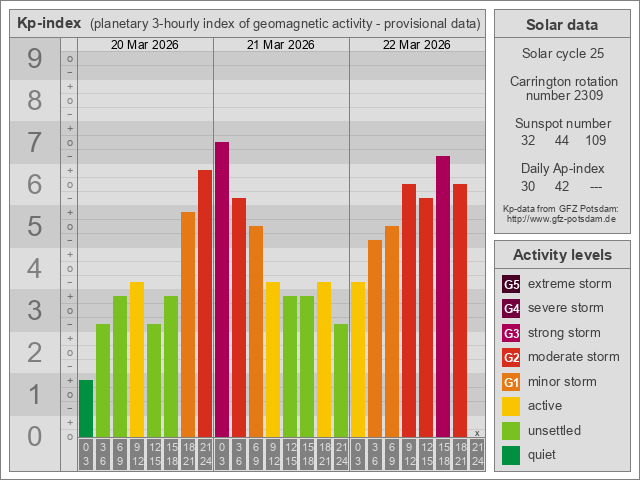The height and width of the screenshot is (480, 640).
Task: Click the red 21-24 bar on 20 Mar
Action: pyautogui.click(x=205, y=304)
